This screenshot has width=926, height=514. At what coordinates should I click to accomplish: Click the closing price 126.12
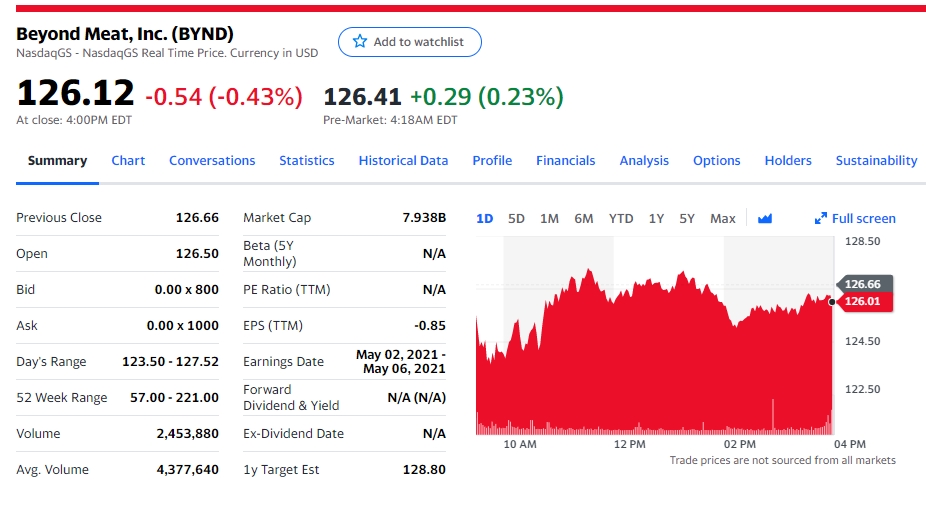(76, 93)
